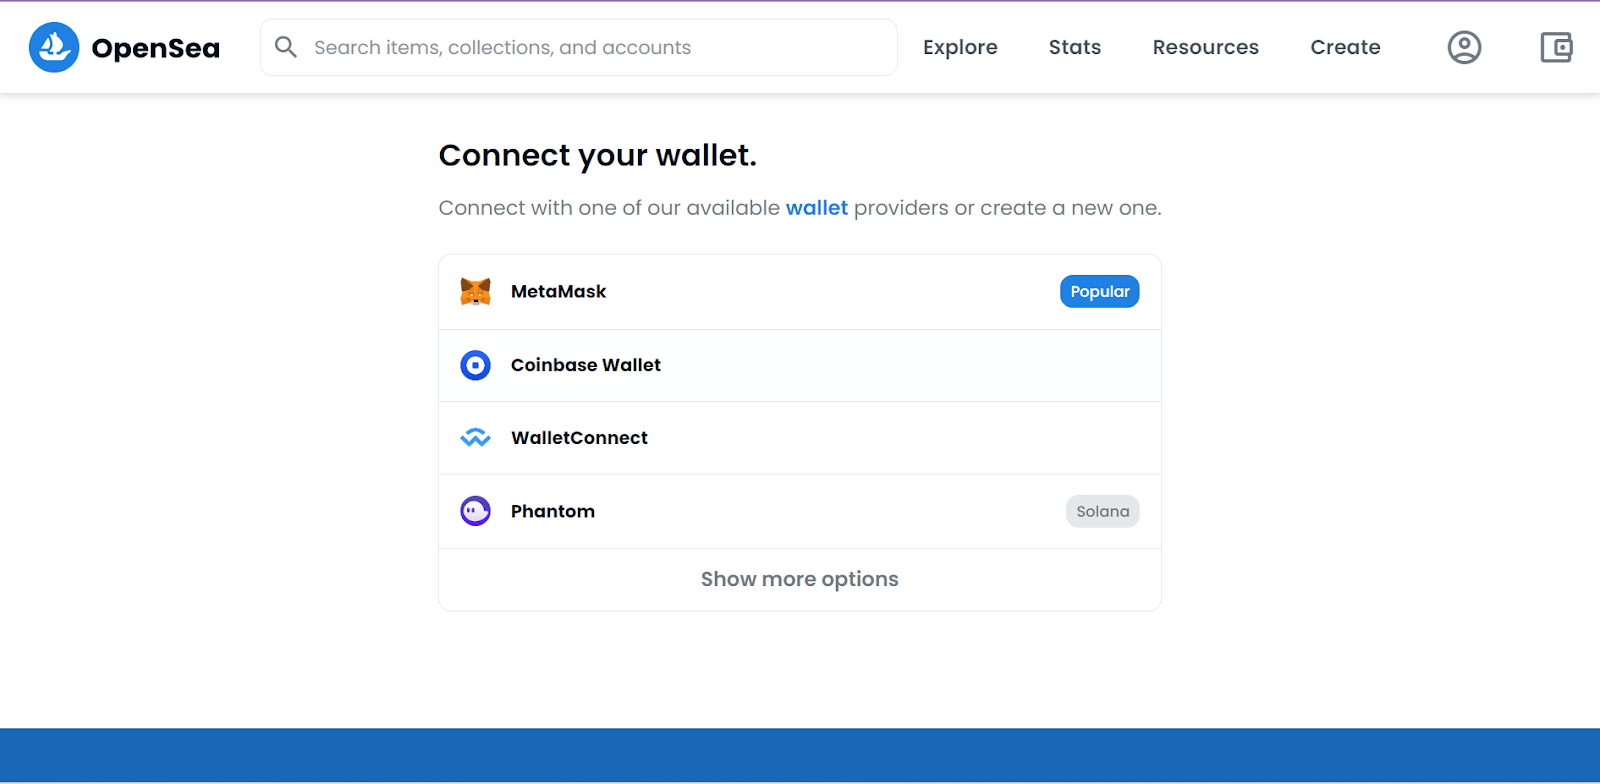Select the Solana badge on Phantom
Image resolution: width=1600 pixels, height=784 pixels.
click(x=1102, y=511)
